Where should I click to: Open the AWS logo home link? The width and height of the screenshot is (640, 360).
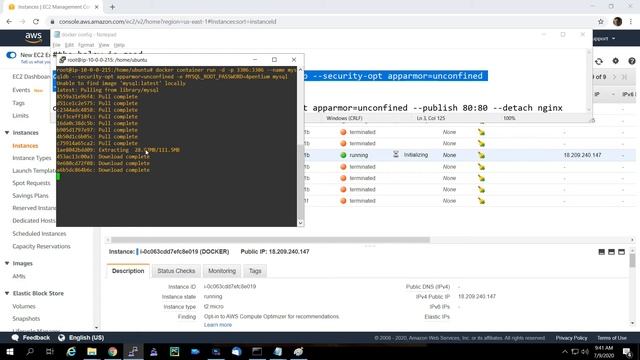click(33, 38)
